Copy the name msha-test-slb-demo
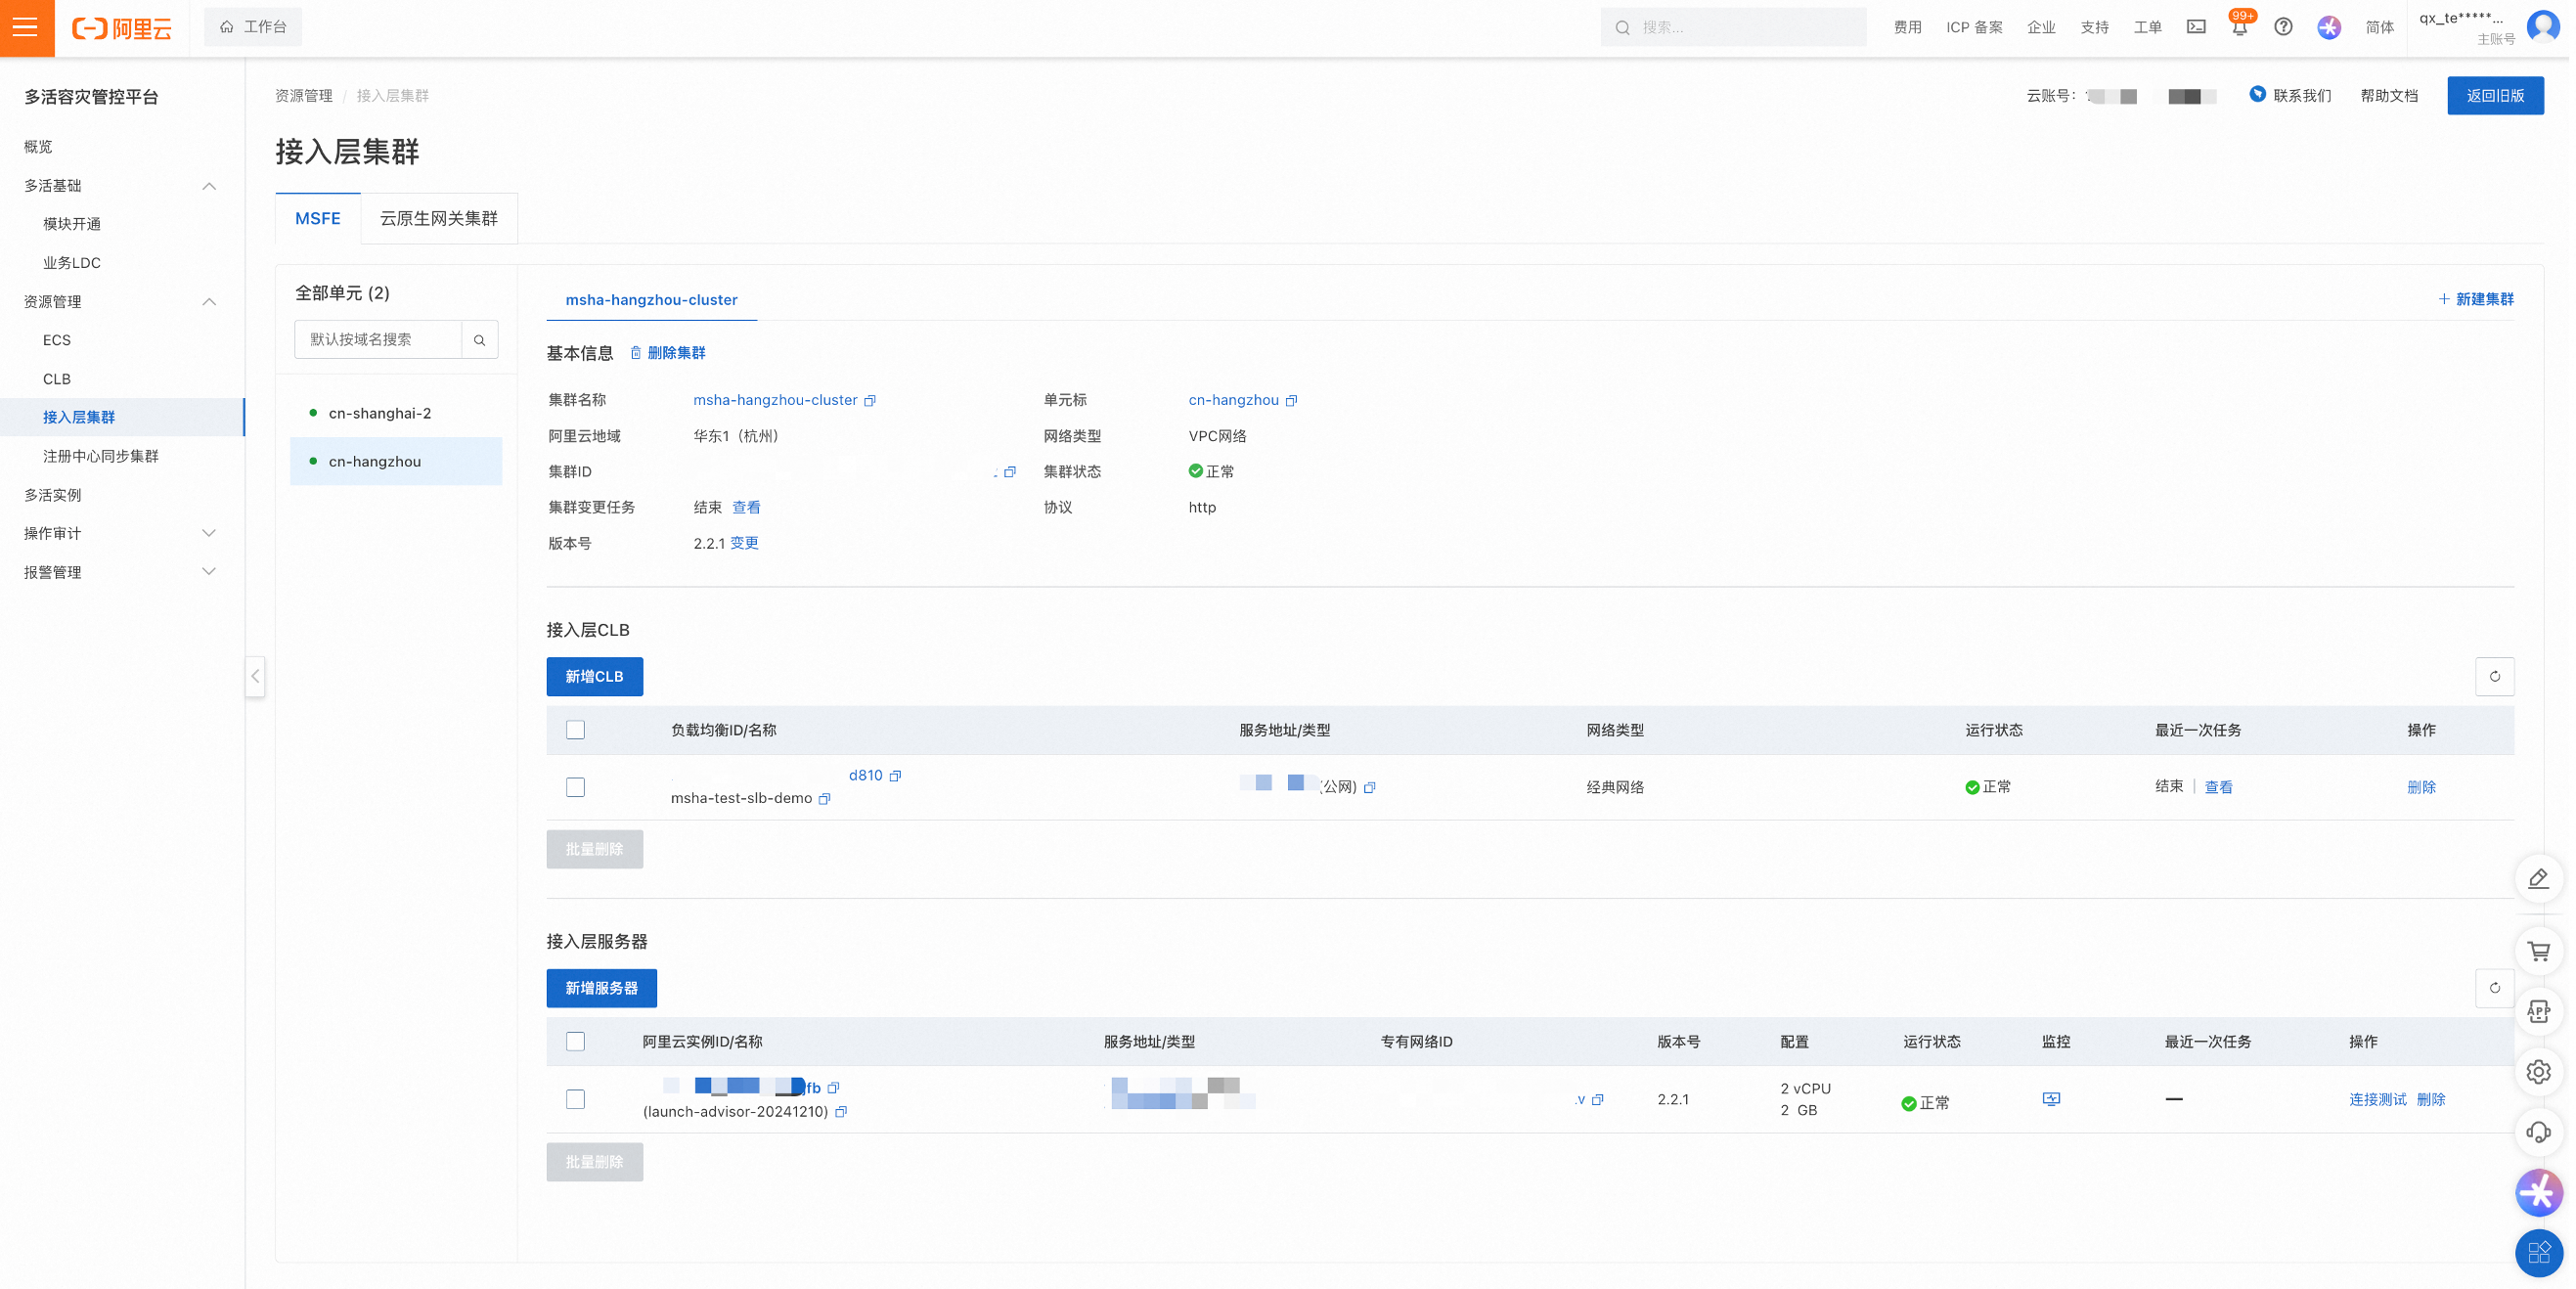This screenshot has height=1289, width=2576. click(x=826, y=800)
